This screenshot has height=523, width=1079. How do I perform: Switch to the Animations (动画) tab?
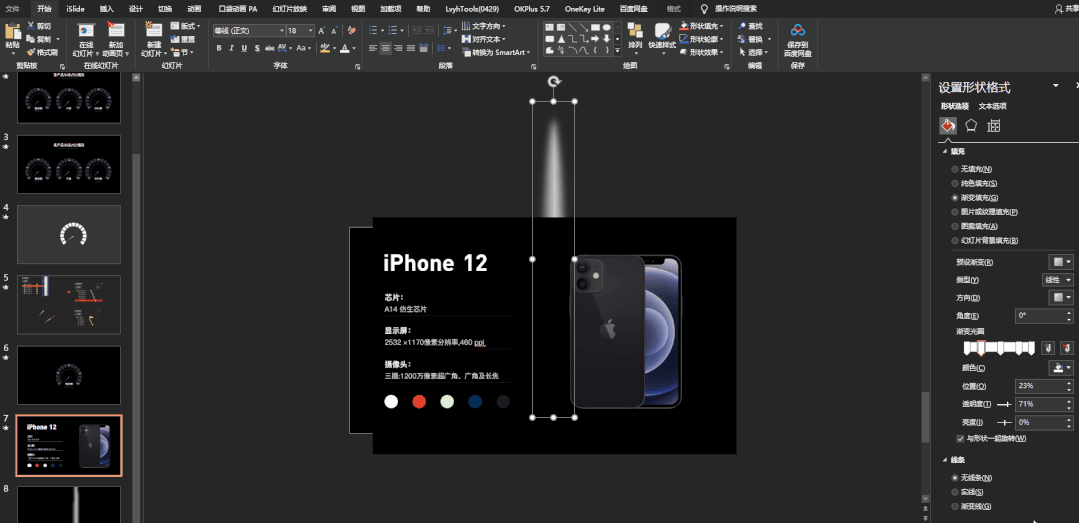(x=194, y=9)
